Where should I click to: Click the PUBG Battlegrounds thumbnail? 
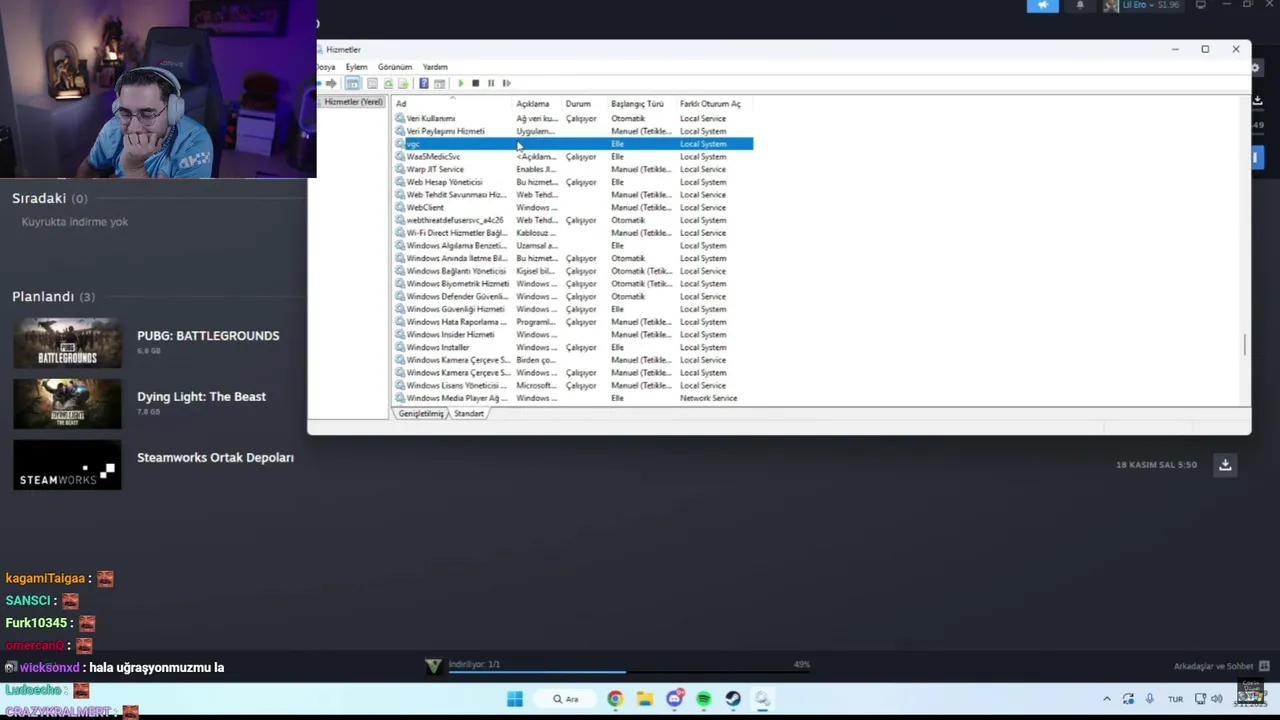pos(67,343)
